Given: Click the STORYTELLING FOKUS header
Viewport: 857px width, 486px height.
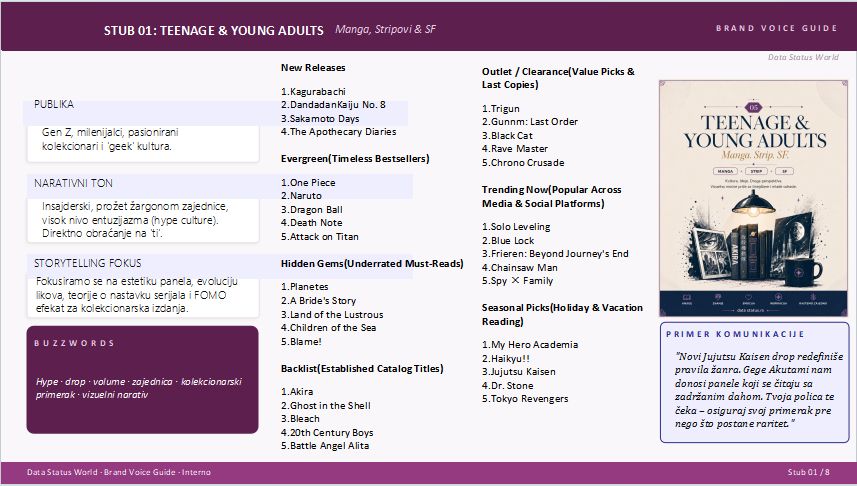Looking at the screenshot, I should click(x=87, y=263).
